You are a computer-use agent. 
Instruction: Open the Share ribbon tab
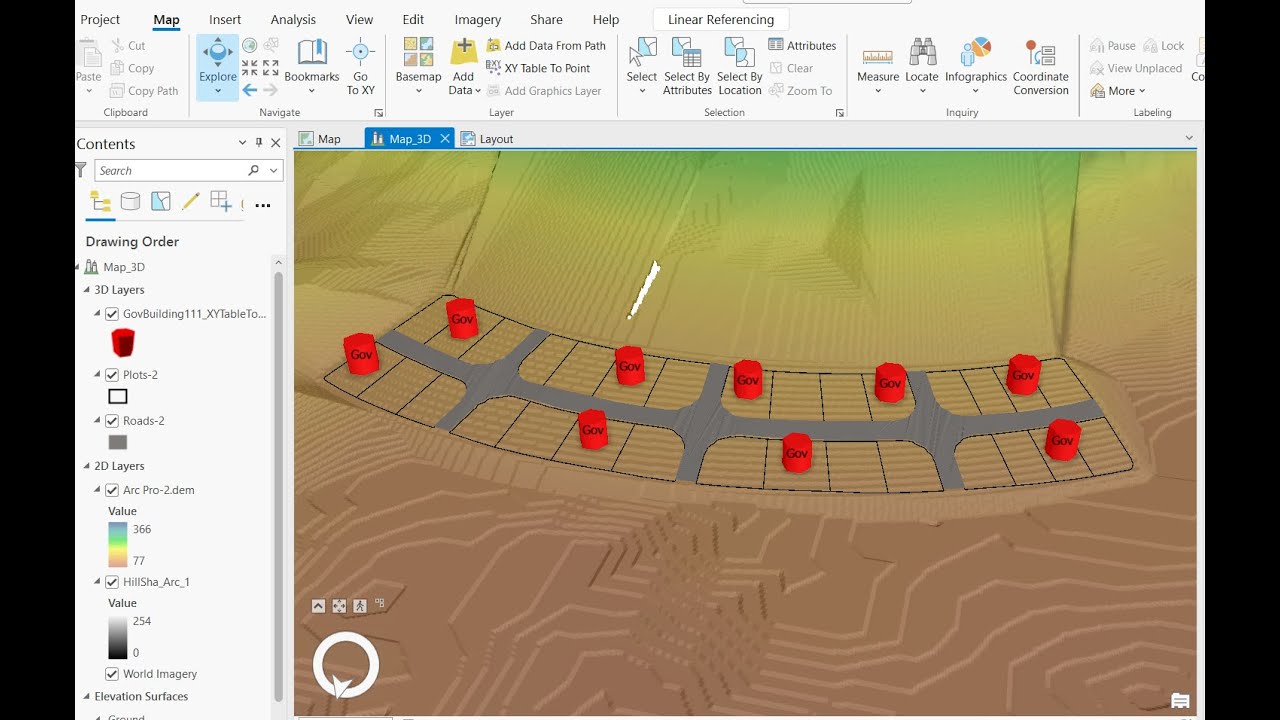pyautogui.click(x=546, y=20)
